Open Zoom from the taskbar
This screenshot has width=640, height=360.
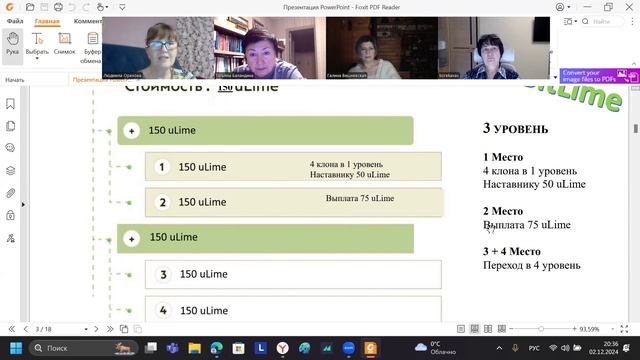tap(349, 348)
